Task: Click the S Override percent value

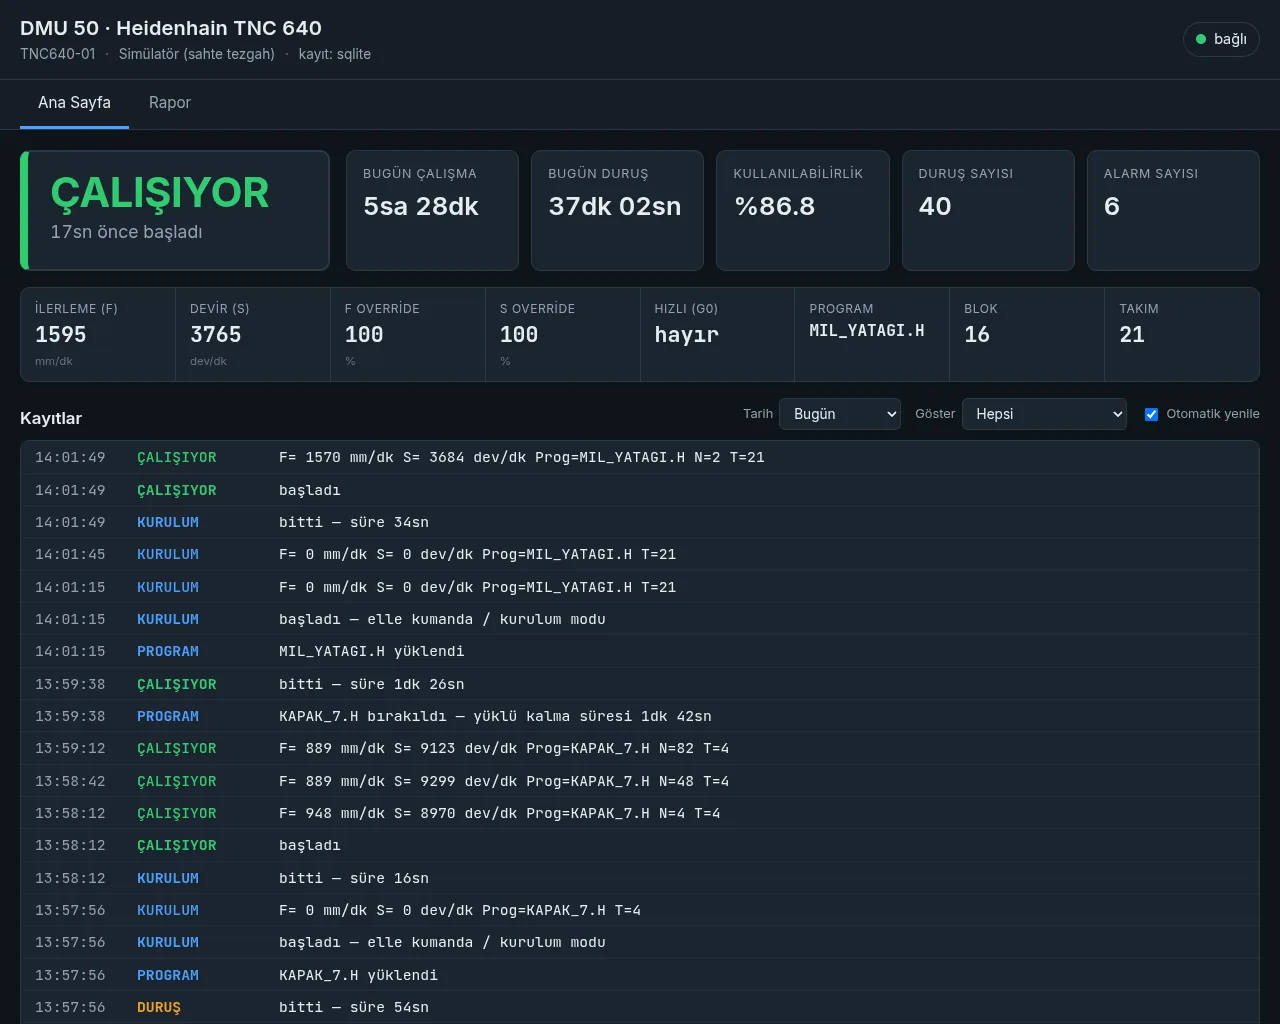Action: [x=519, y=335]
